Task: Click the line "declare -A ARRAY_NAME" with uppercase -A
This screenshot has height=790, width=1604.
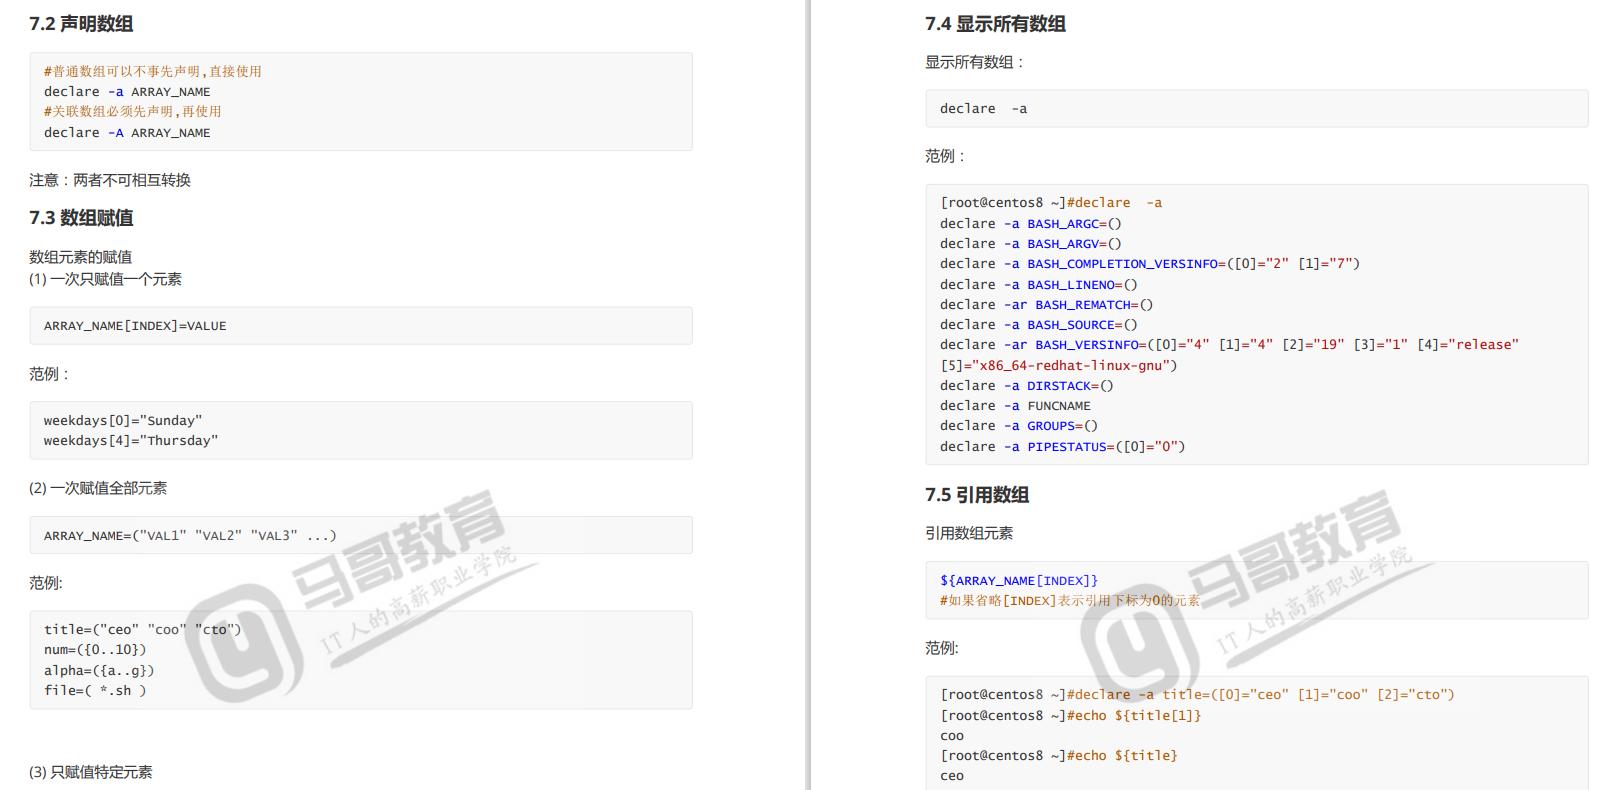Action: [x=127, y=133]
